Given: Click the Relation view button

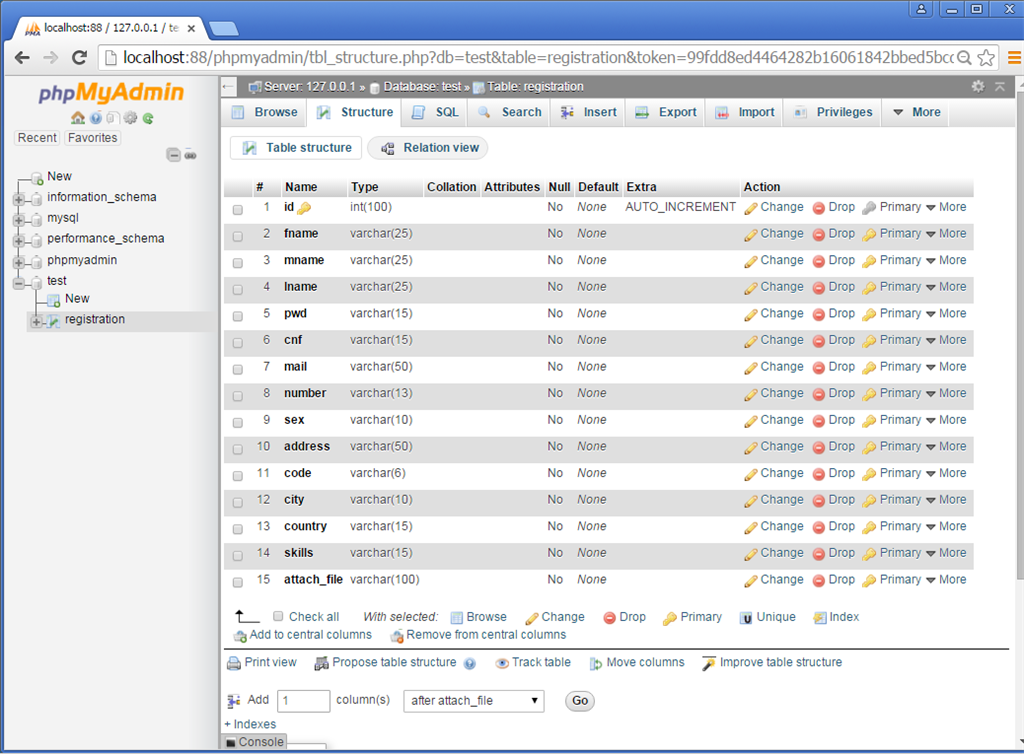Looking at the screenshot, I should [x=428, y=148].
